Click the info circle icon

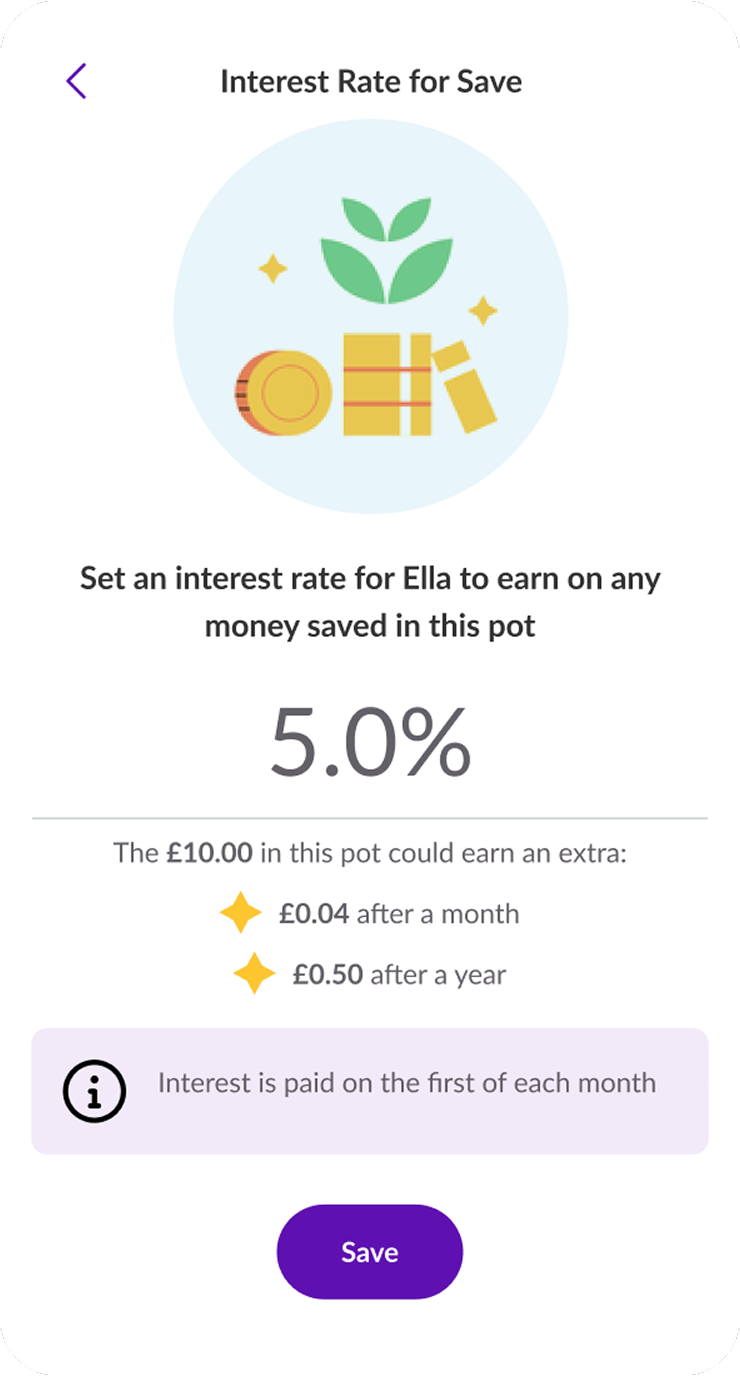pos(94,1090)
